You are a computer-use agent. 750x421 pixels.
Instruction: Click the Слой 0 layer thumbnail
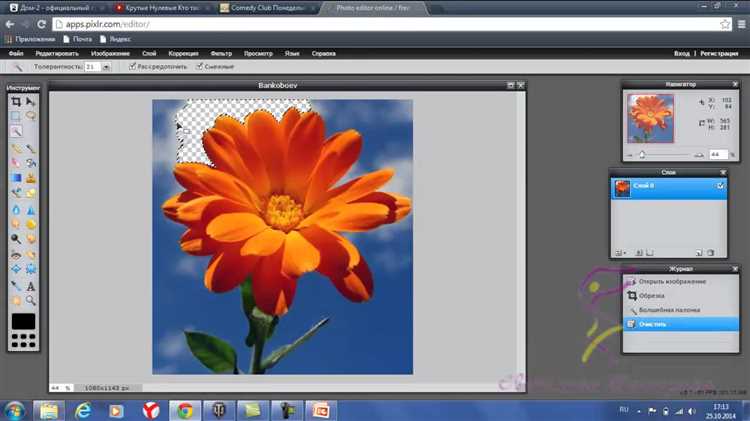[622, 188]
